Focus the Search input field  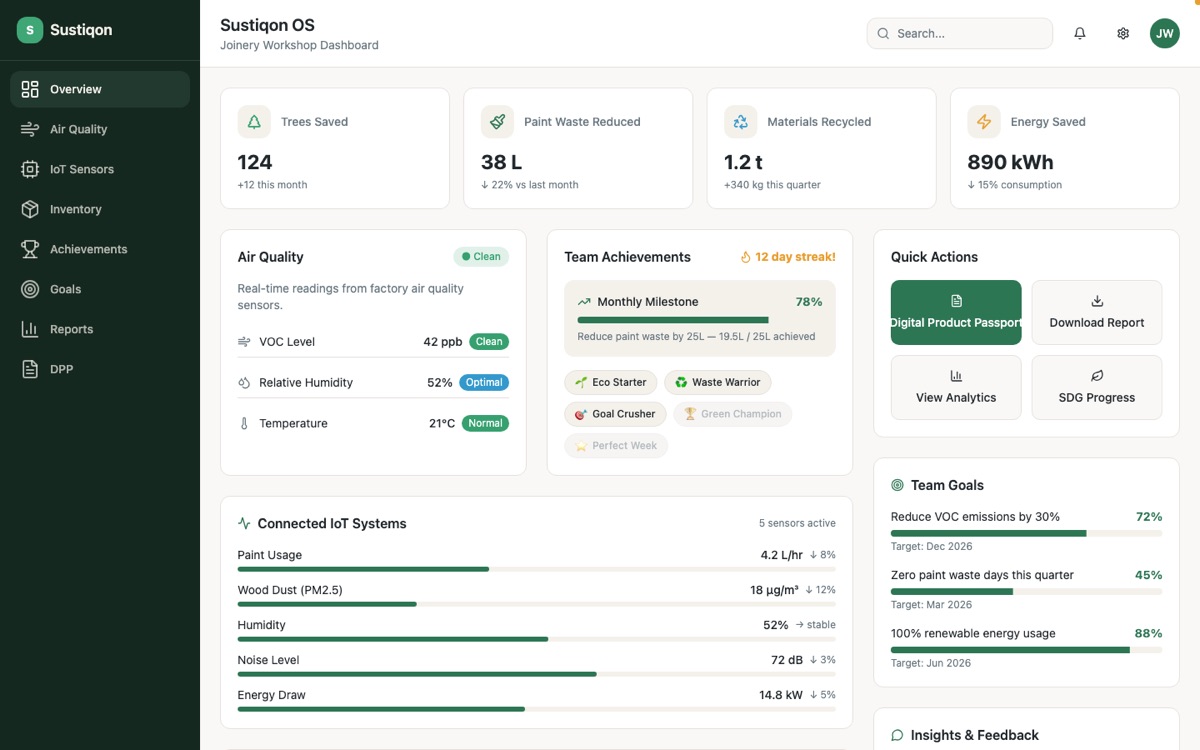pyautogui.click(x=960, y=33)
